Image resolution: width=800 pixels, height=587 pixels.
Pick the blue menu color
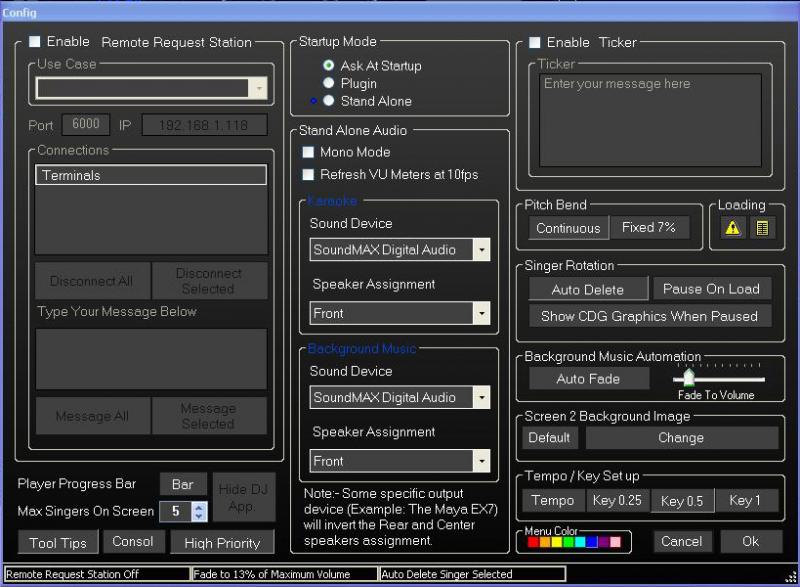point(592,542)
